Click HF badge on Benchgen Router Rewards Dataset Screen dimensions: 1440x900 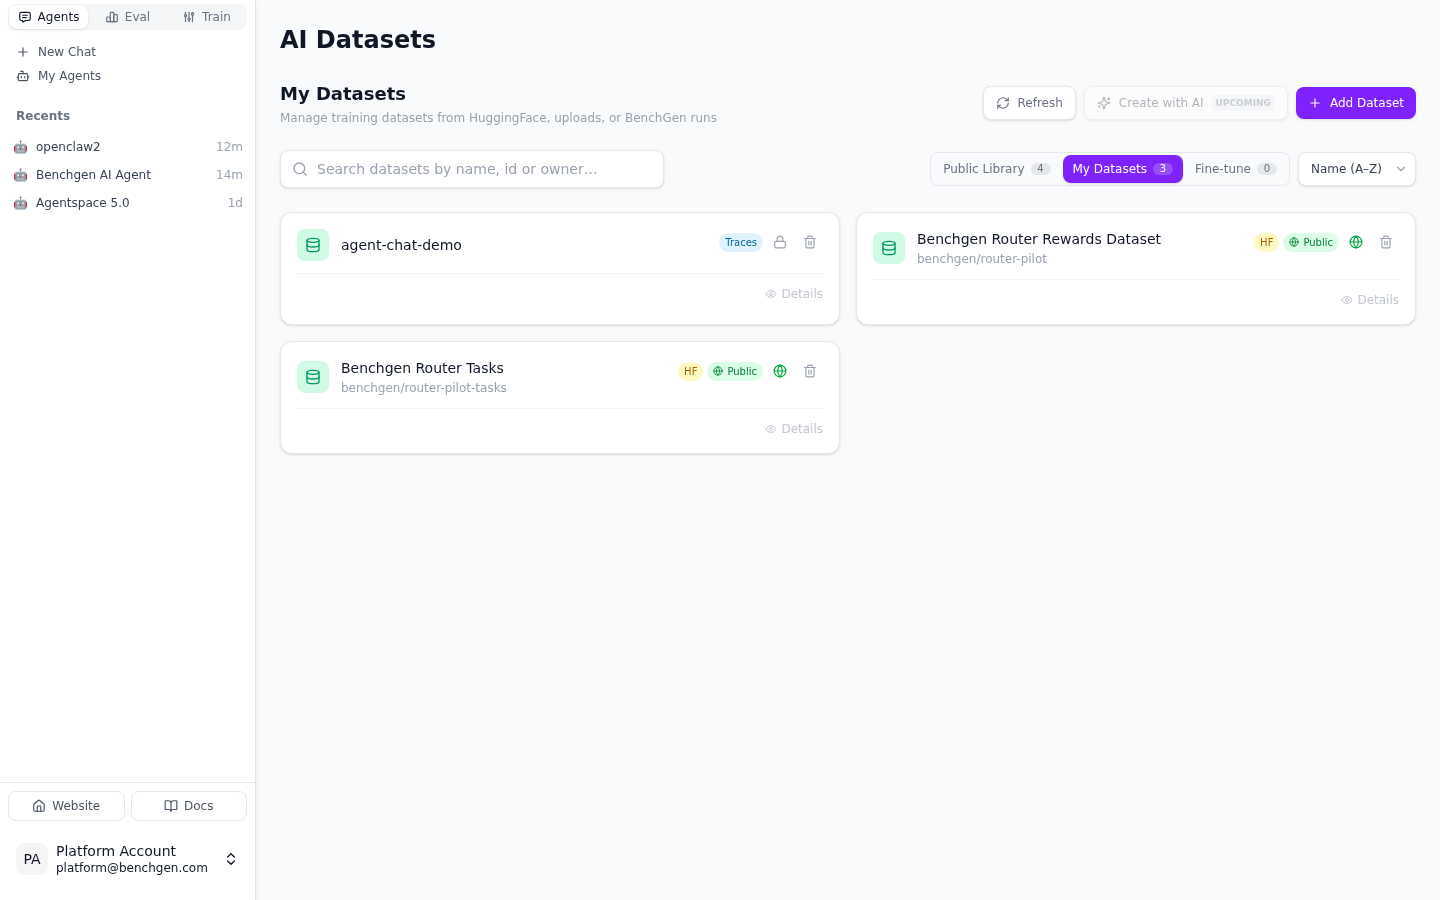[x=1266, y=242]
